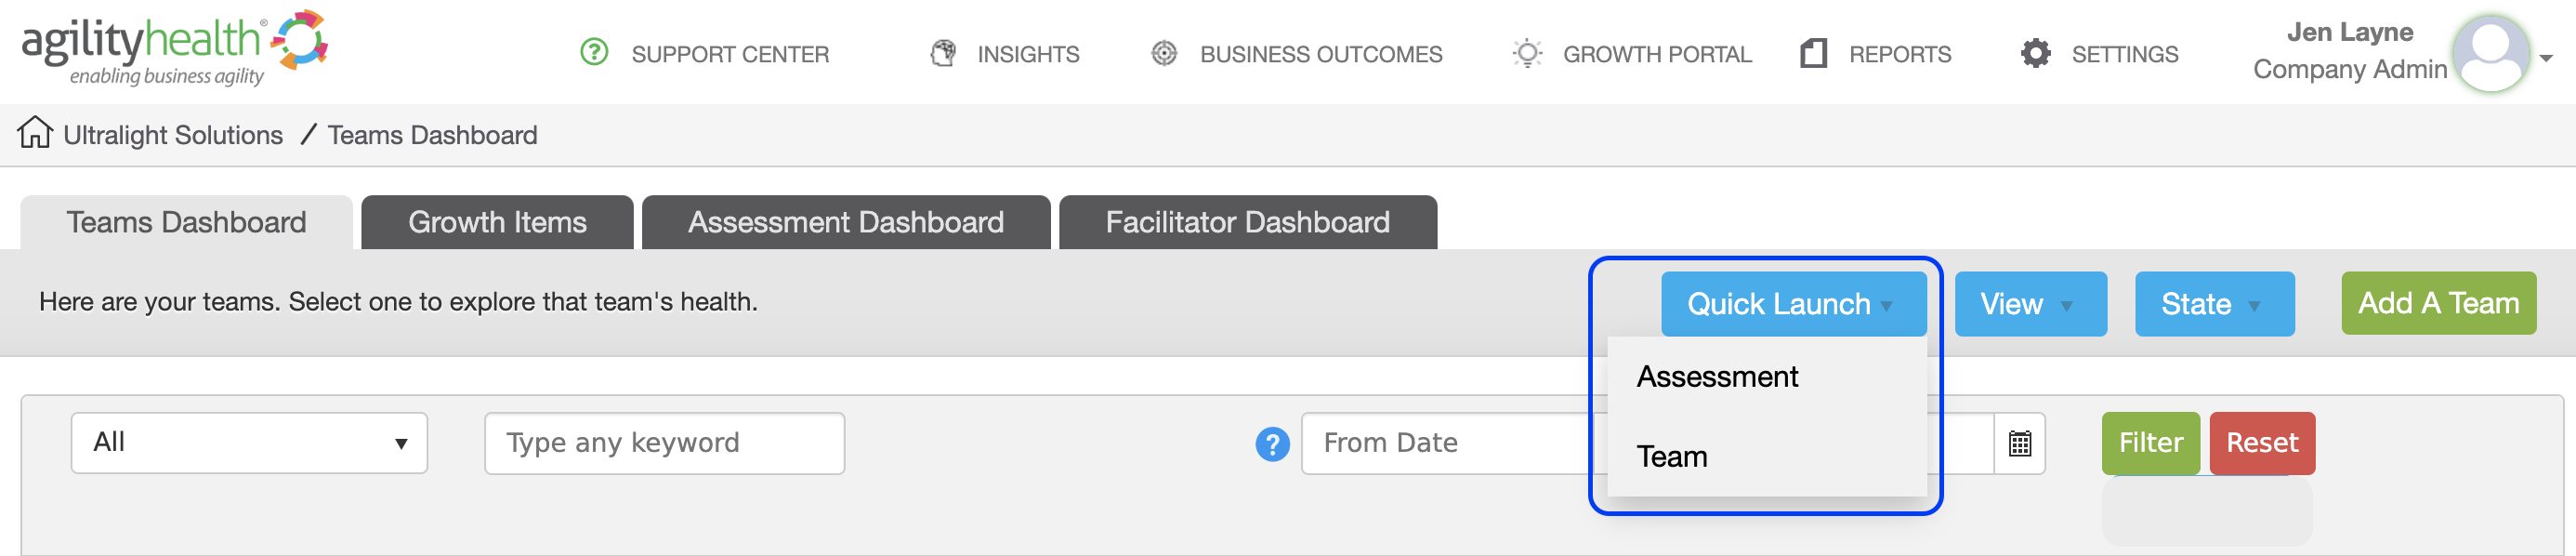Expand the View dropdown button
The width and height of the screenshot is (2576, 556).
pyautogui.click(x=2030, y=304)
